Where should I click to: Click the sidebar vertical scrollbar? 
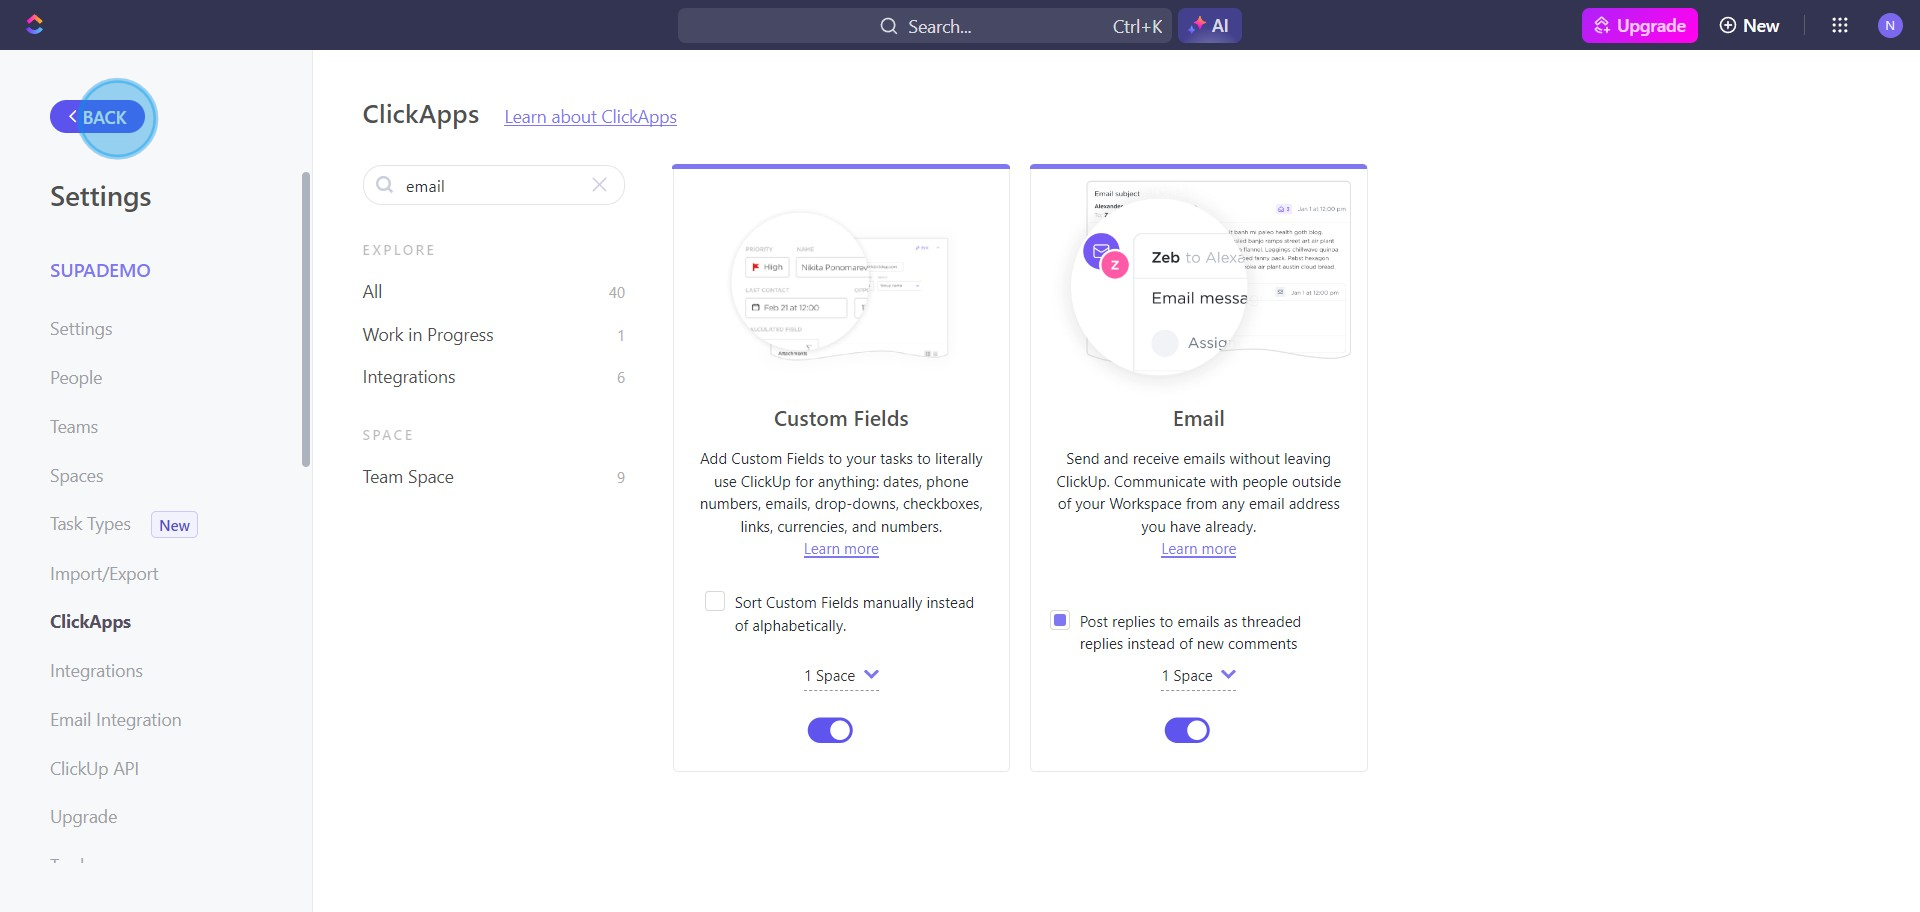306,319
